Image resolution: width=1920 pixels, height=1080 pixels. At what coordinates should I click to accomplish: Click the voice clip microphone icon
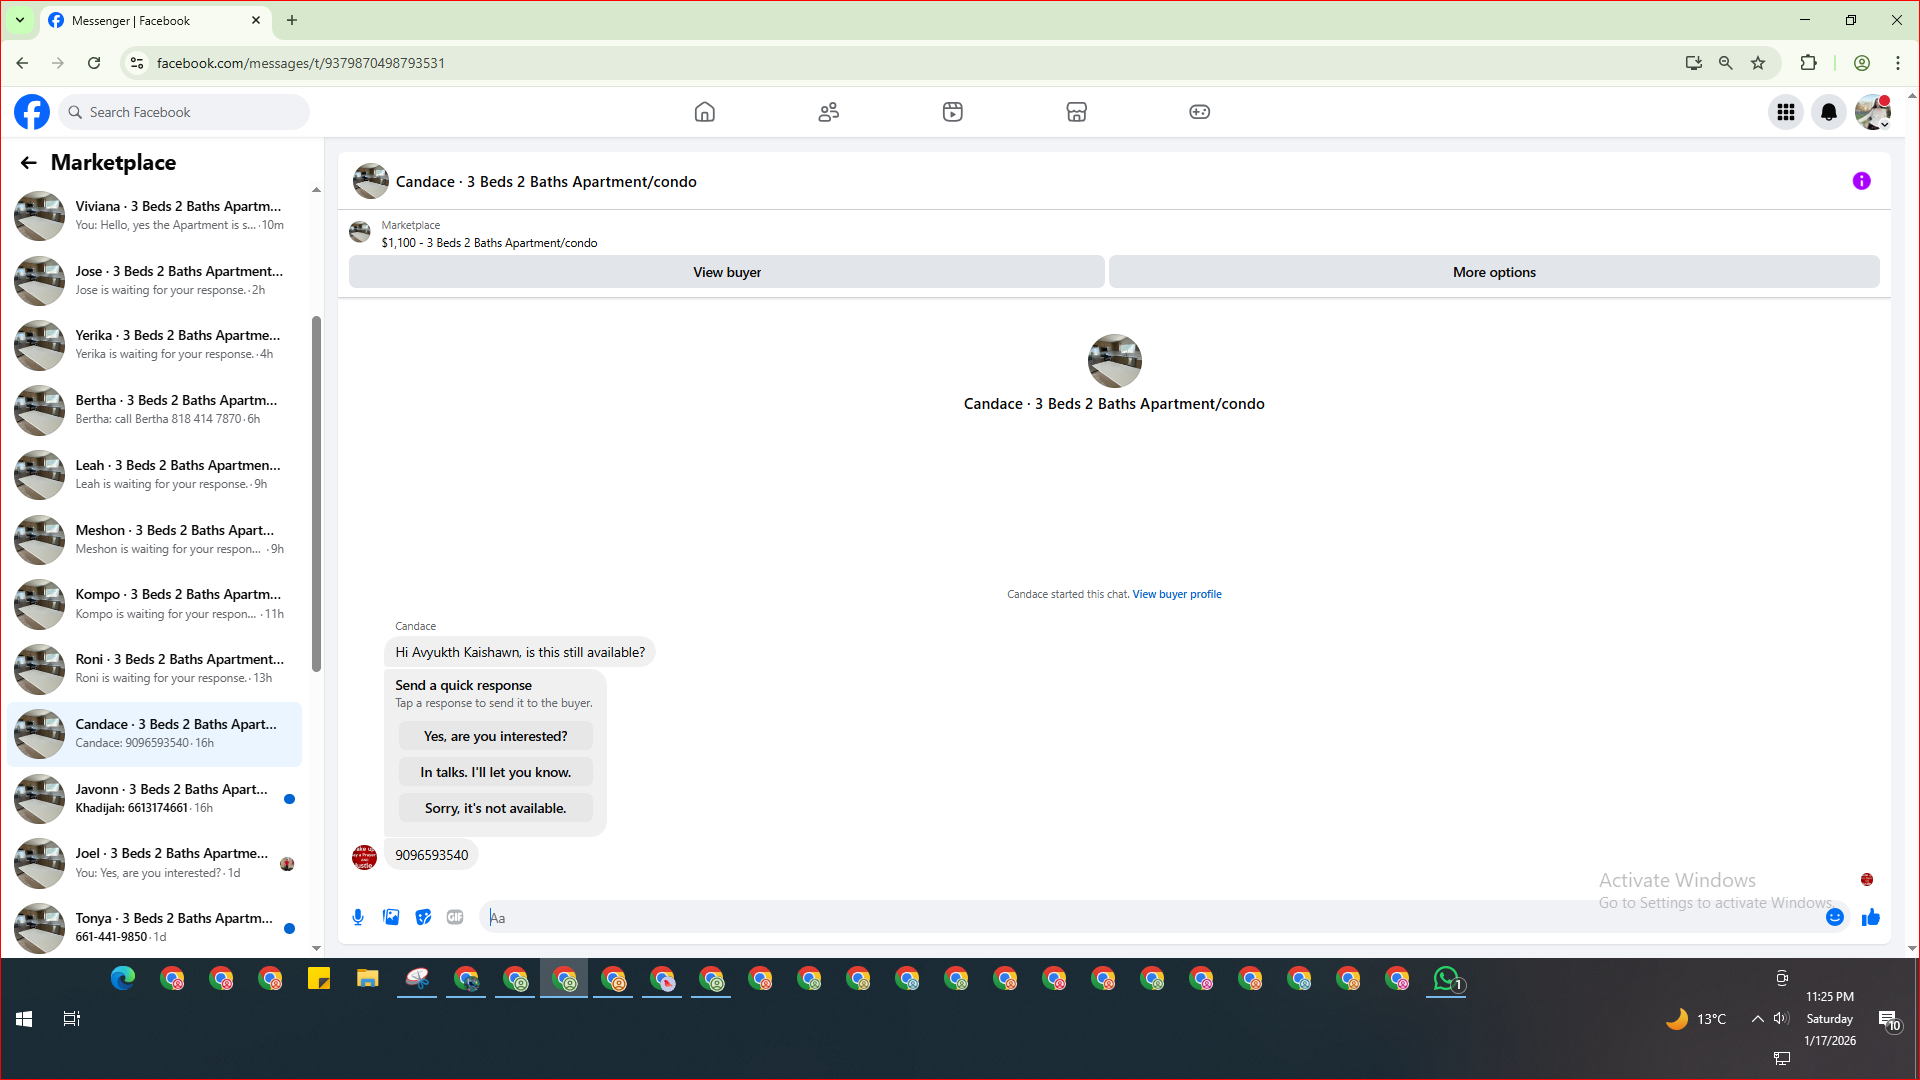point(358,917)
